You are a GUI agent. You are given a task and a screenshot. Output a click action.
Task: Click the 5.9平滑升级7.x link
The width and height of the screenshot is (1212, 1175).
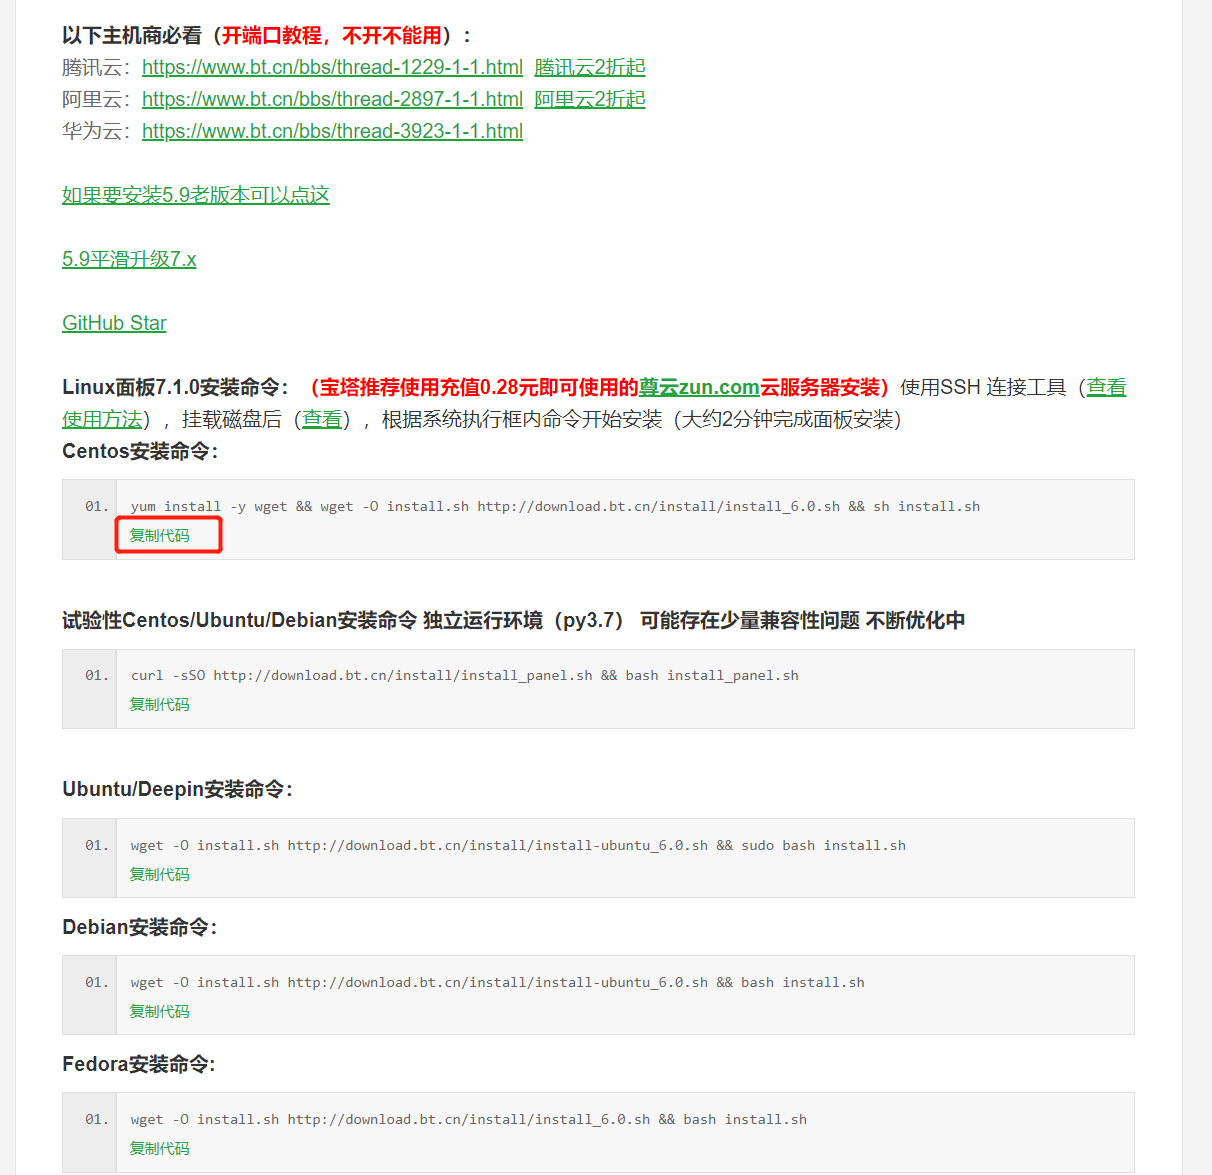pos(129,259)
